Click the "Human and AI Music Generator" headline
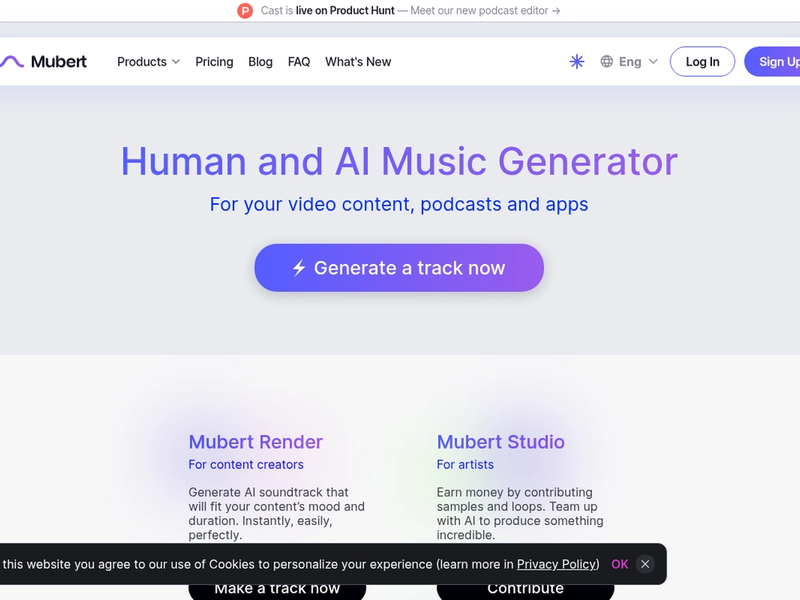 pyautogui.click(x=399, y=161)
